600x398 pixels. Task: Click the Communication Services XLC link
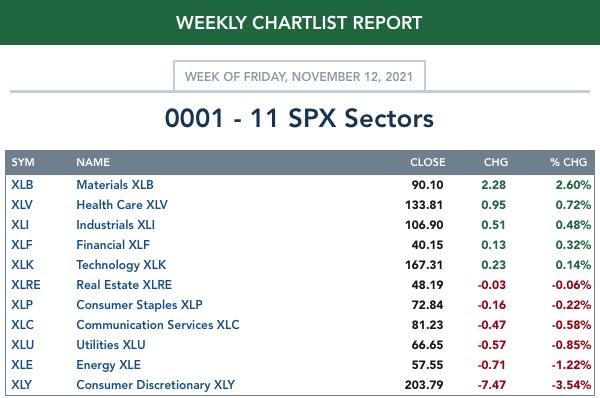pyautogui.click(x=158, y=325)
